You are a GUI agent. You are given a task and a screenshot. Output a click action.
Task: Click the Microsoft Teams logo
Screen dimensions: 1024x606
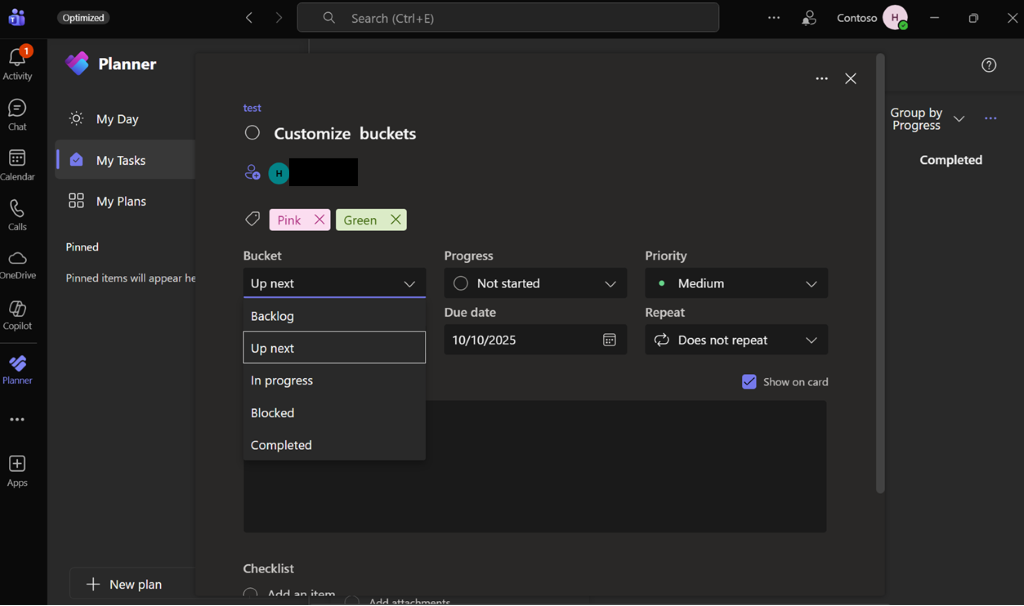pos(17,18)
